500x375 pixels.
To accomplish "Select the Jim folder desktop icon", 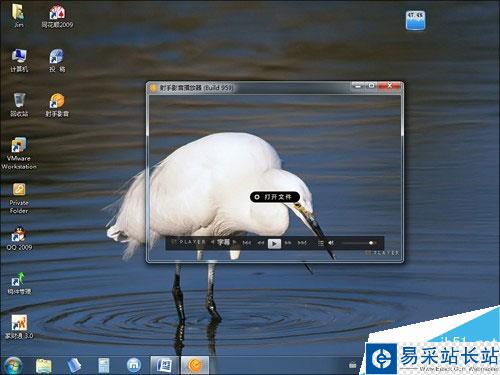I will (19, 15).
